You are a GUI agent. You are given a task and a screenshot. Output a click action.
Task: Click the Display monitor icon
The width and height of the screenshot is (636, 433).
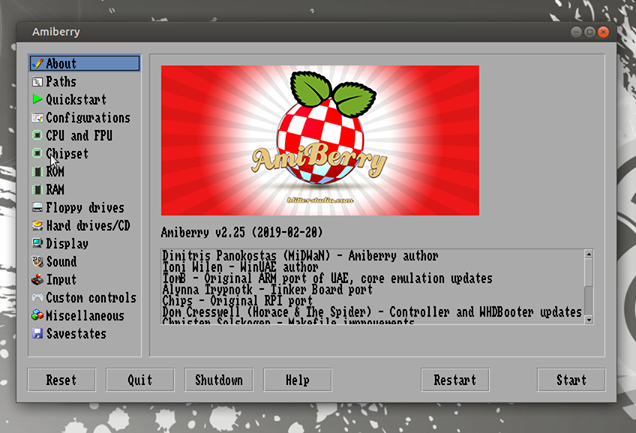(37, 243)
